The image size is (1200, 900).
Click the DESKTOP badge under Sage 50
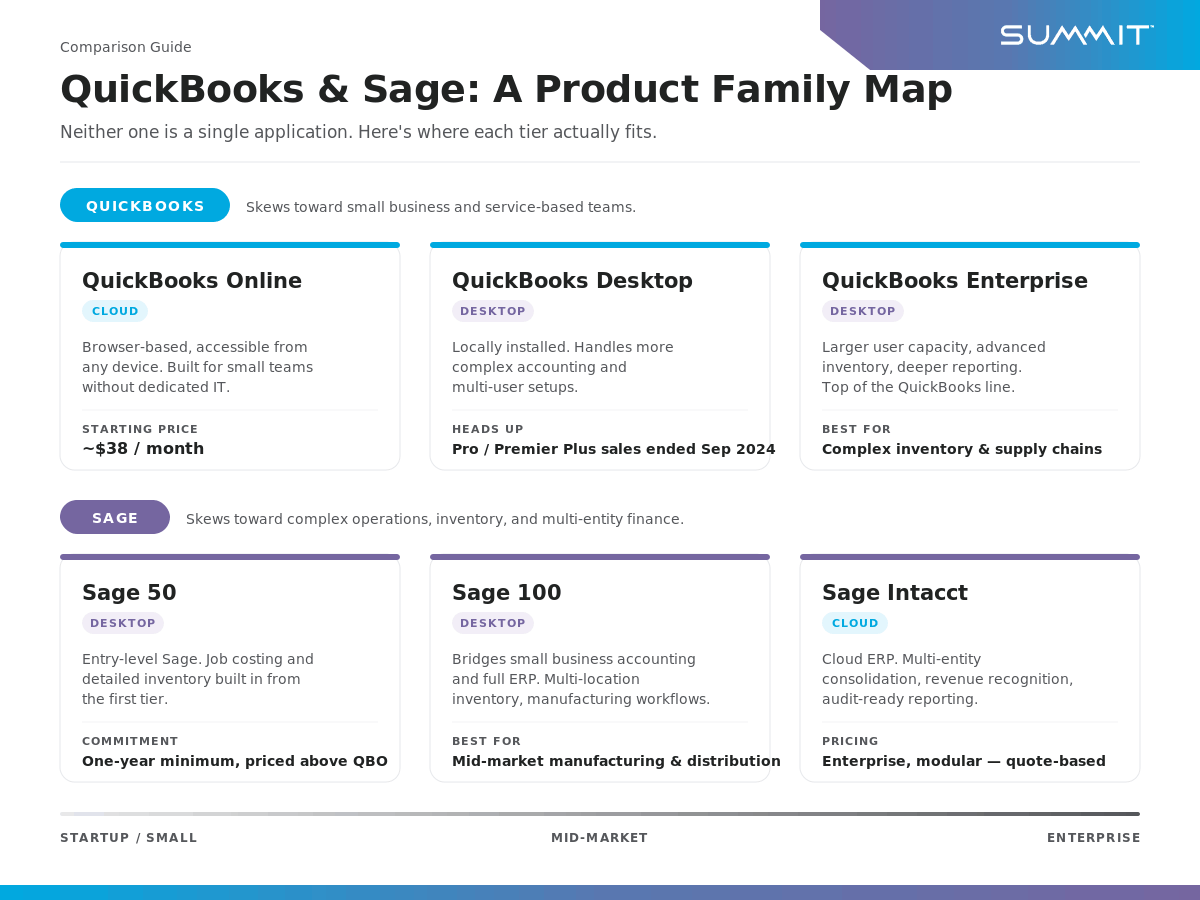pyautogui.click(x=123, y=623)
